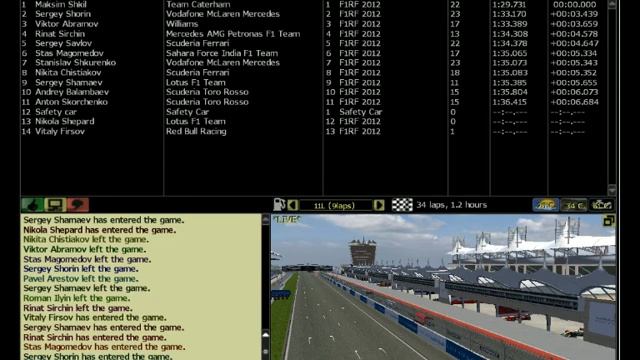Click the checkered flag race length icon
Image resolution: width=640 pixels, height=360 pixels.
click(x=402, y=205)
